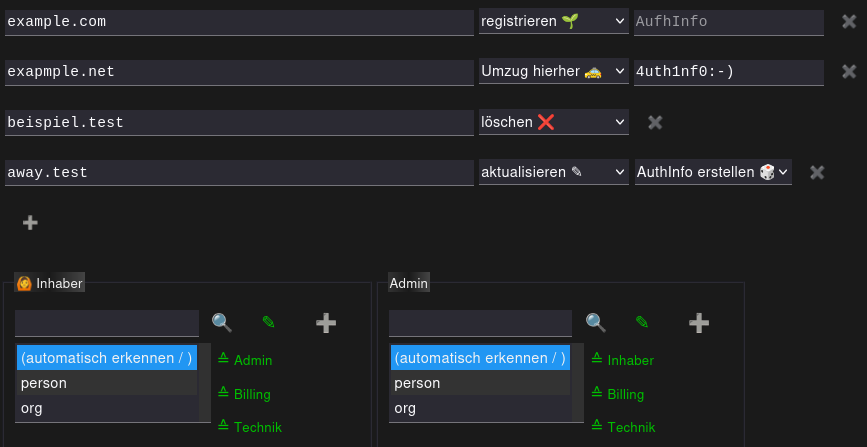Open the 'löschen' action dropdown
Image resolution: width=867 pixels, height=447 pixels.
point(553,122)
